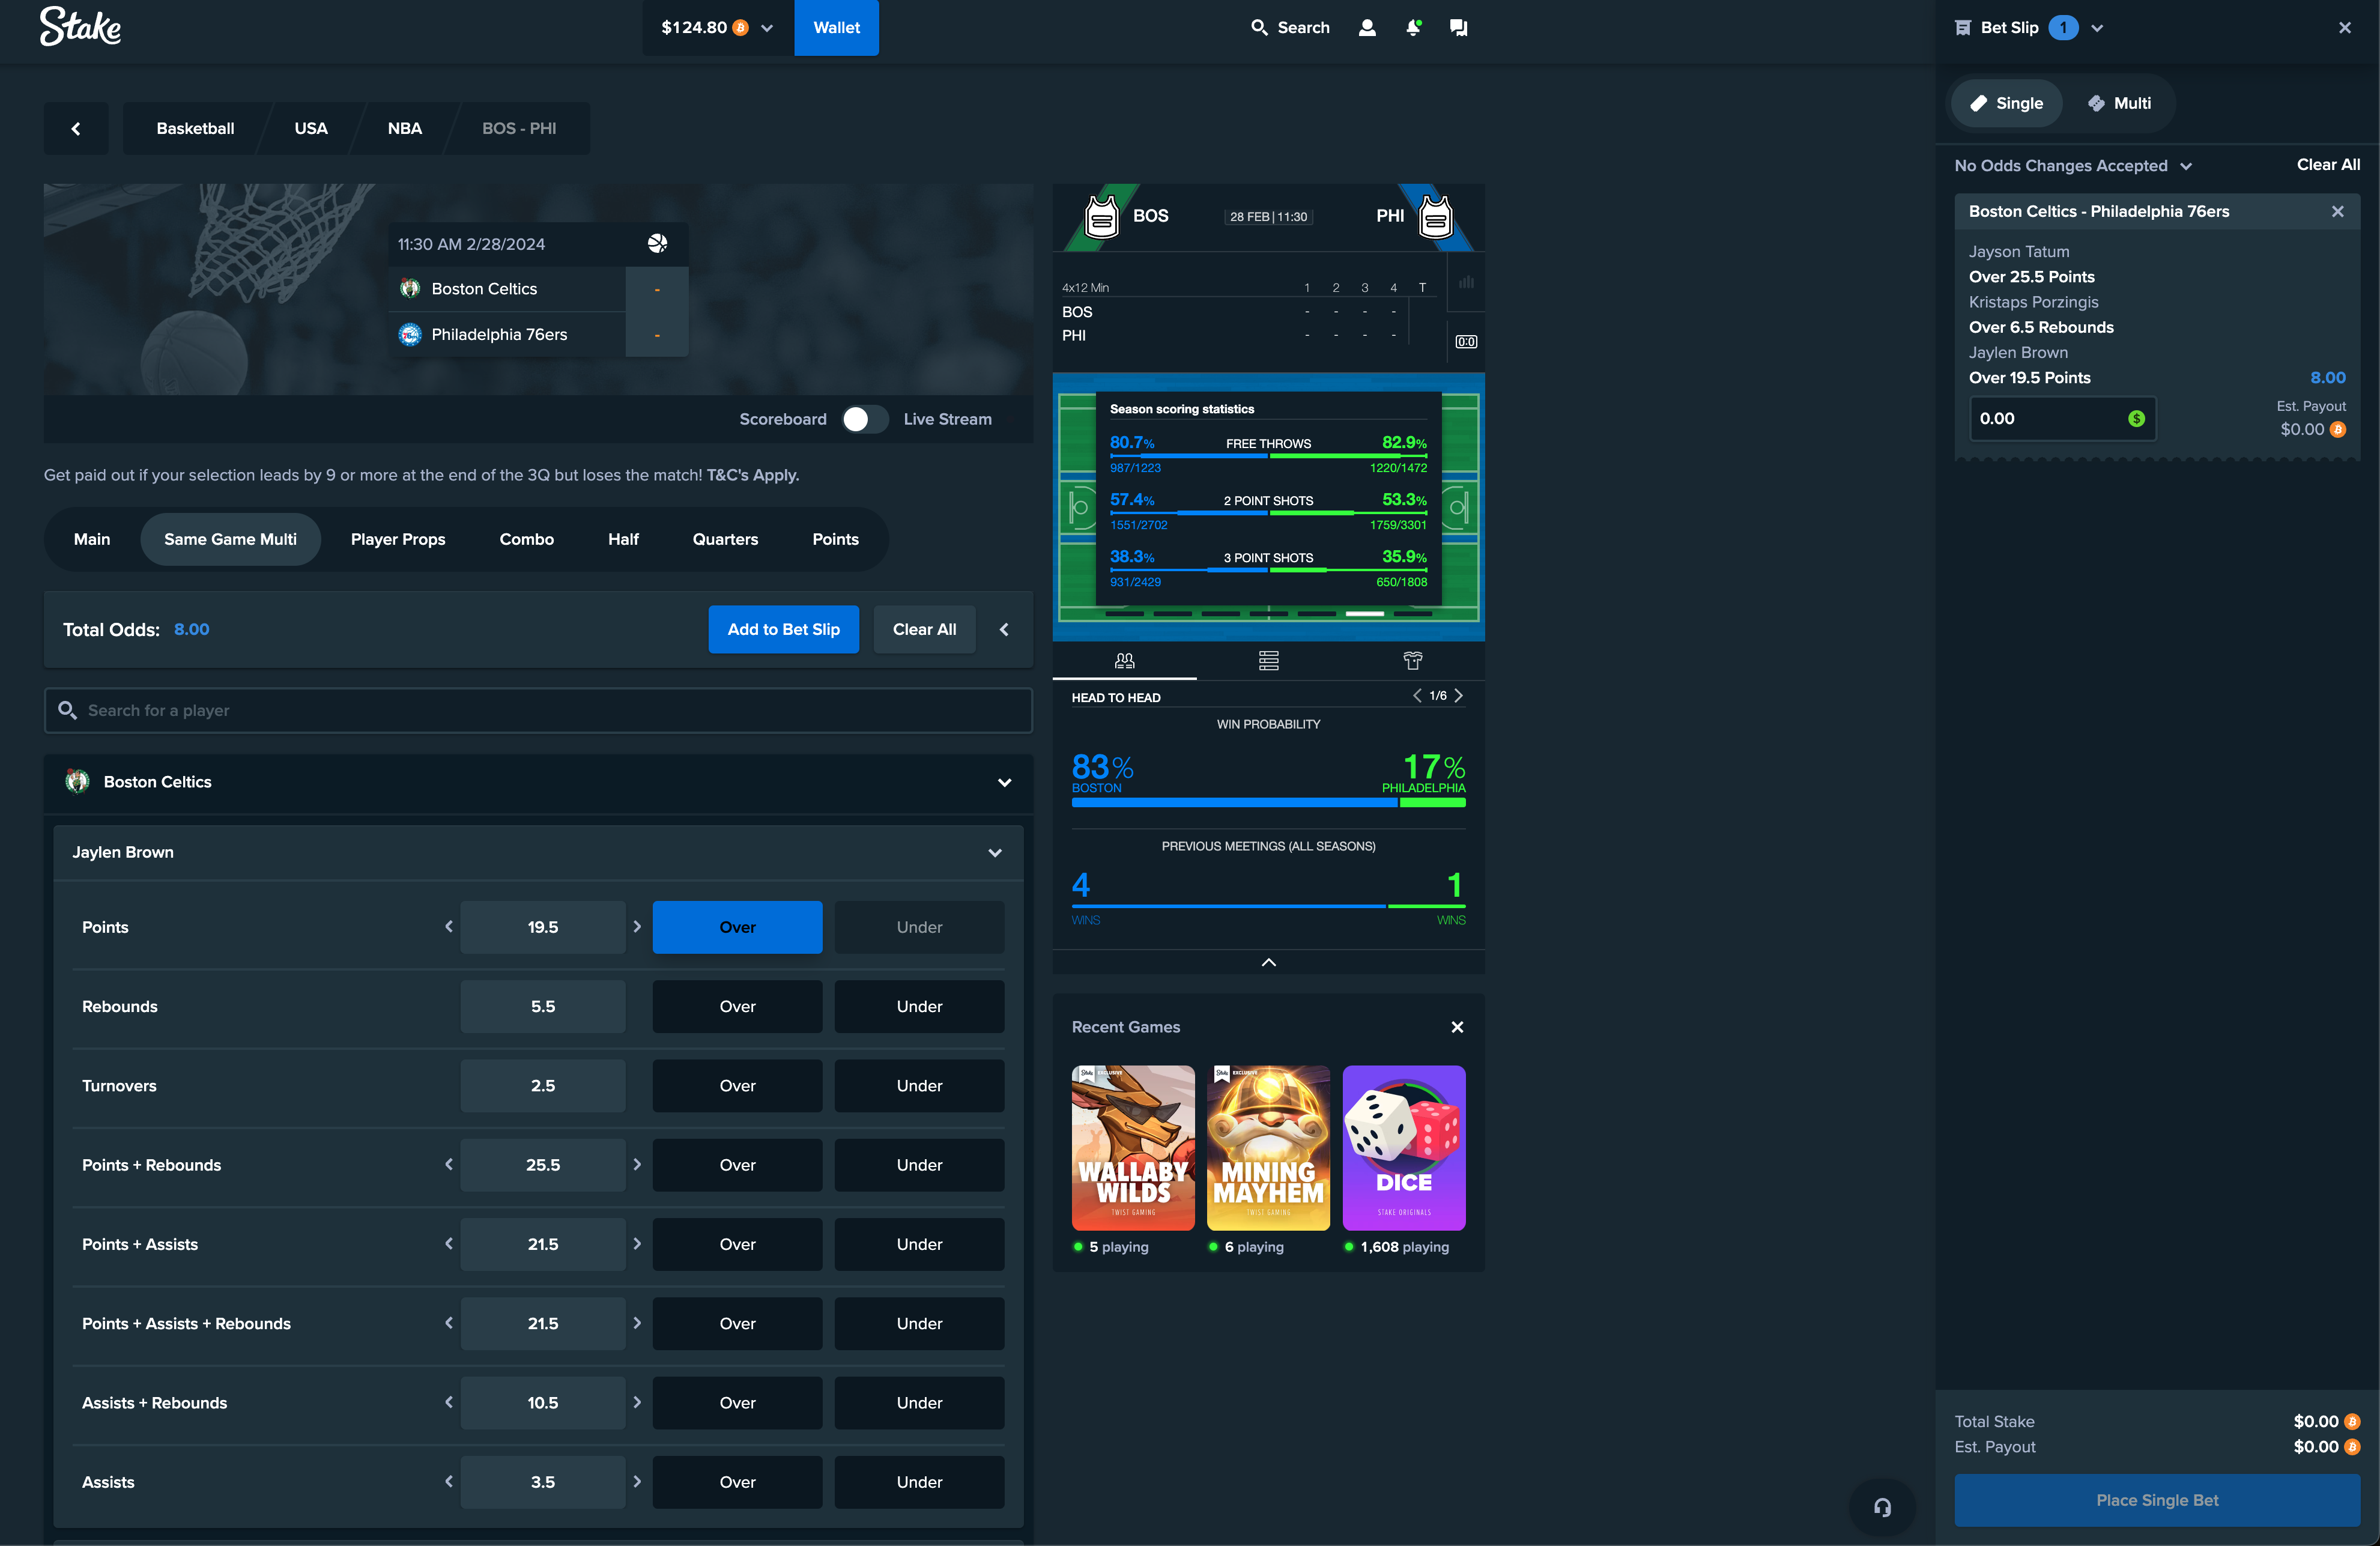Screen dimensions: 2380x1546
Task: Click the Search for a player field
Action: 538,710
